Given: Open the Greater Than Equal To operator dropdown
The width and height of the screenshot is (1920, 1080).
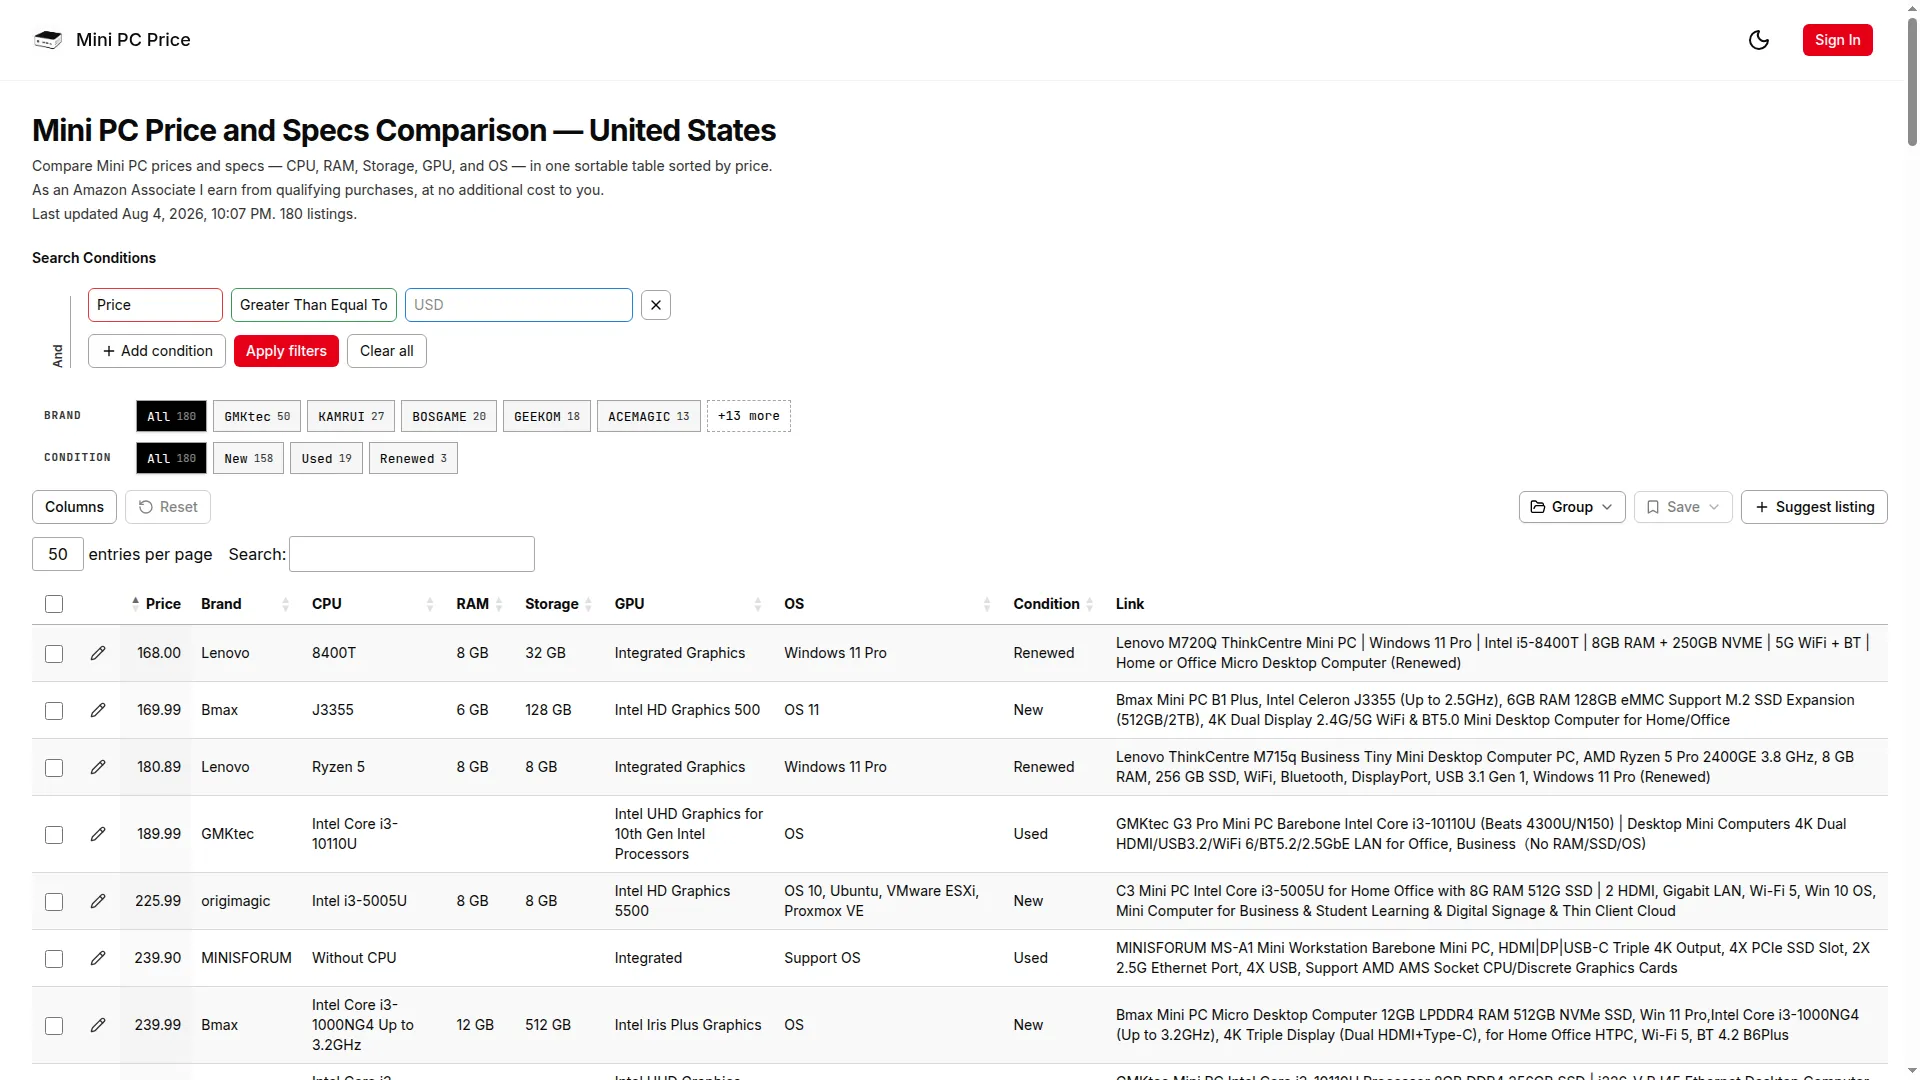Looking at the screenshot, I should (x=314, y=305).
